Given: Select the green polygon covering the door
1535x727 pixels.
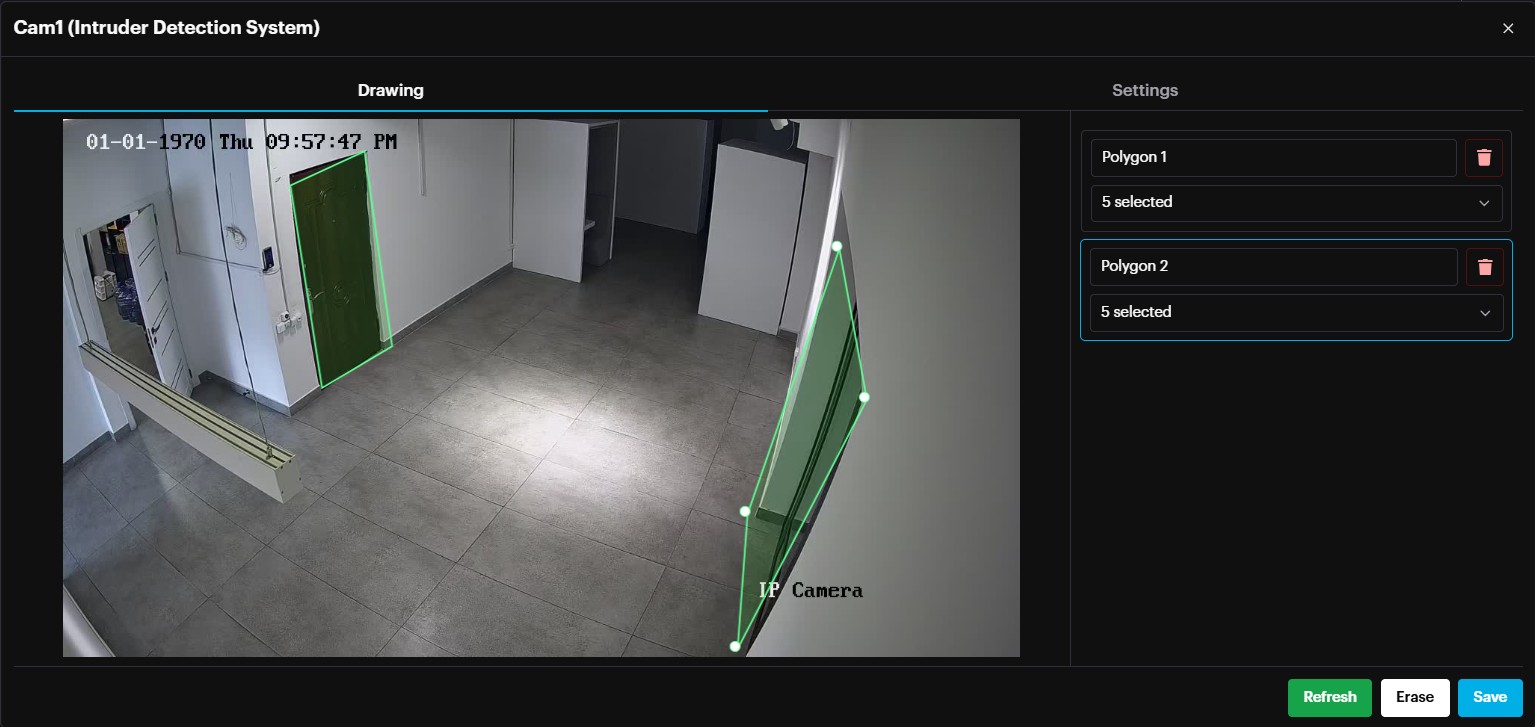Looking at the screenshot, I should pos(340,270).
